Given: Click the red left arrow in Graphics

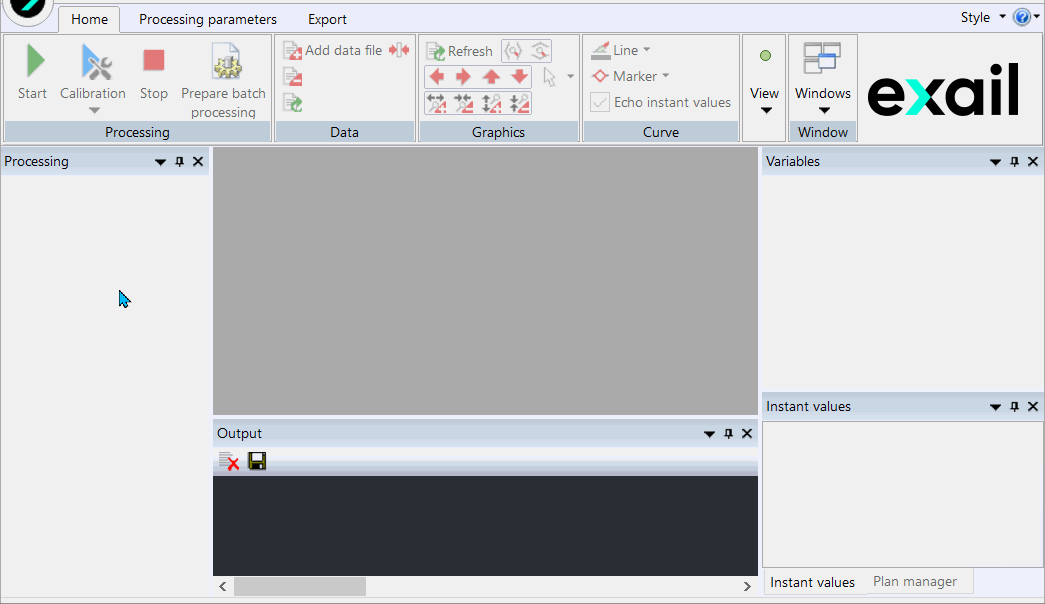Looking at the screenshot, I should coord(437,77).
